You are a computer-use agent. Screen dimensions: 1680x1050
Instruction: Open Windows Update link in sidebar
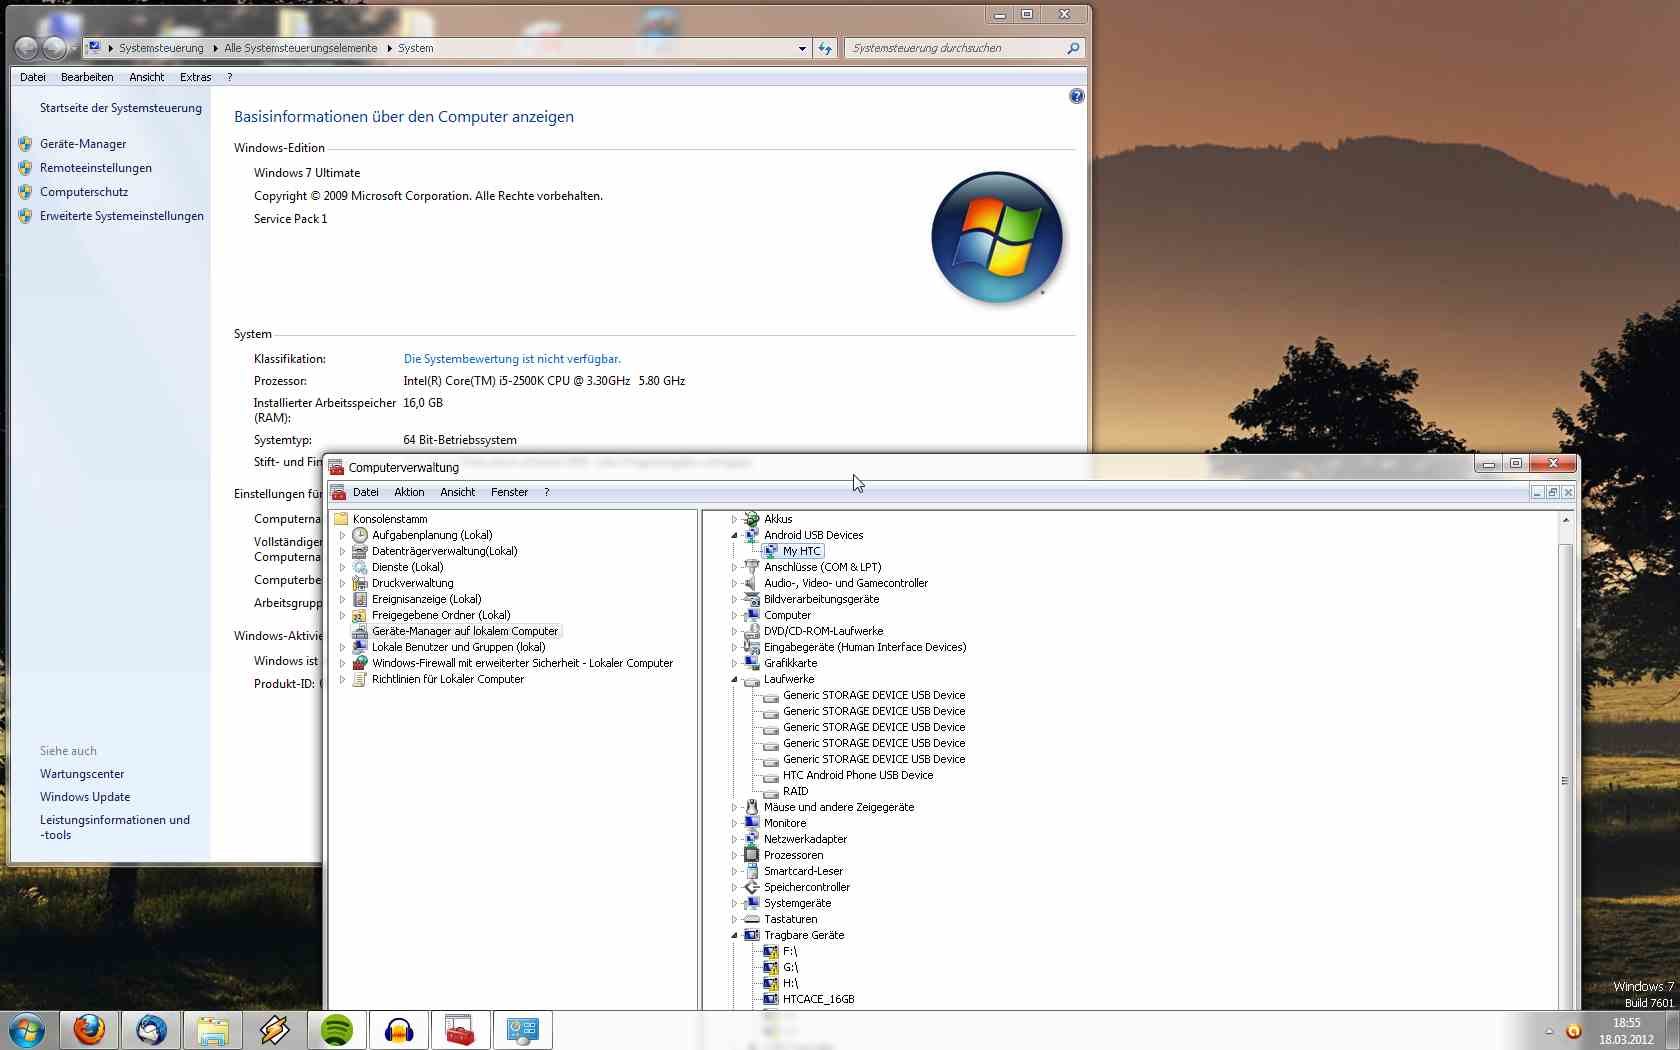click(85, 797)
